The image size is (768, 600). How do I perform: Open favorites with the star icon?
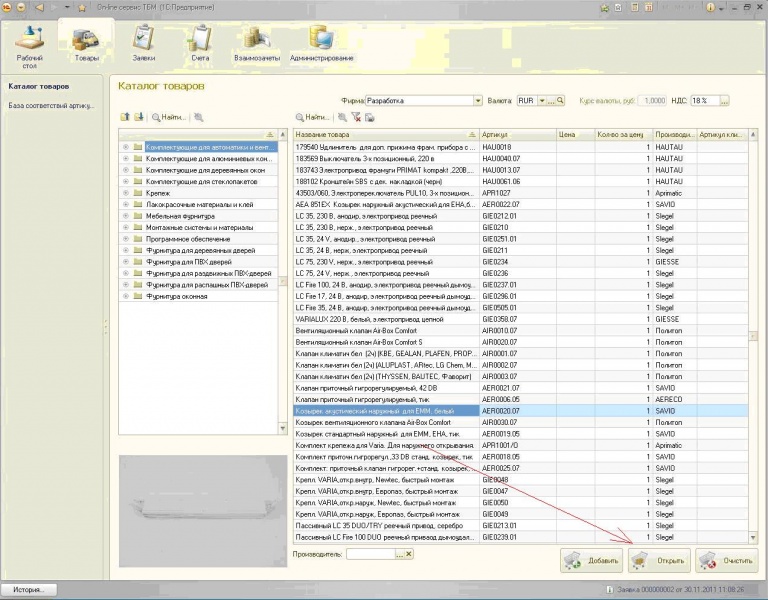(82, 7)
